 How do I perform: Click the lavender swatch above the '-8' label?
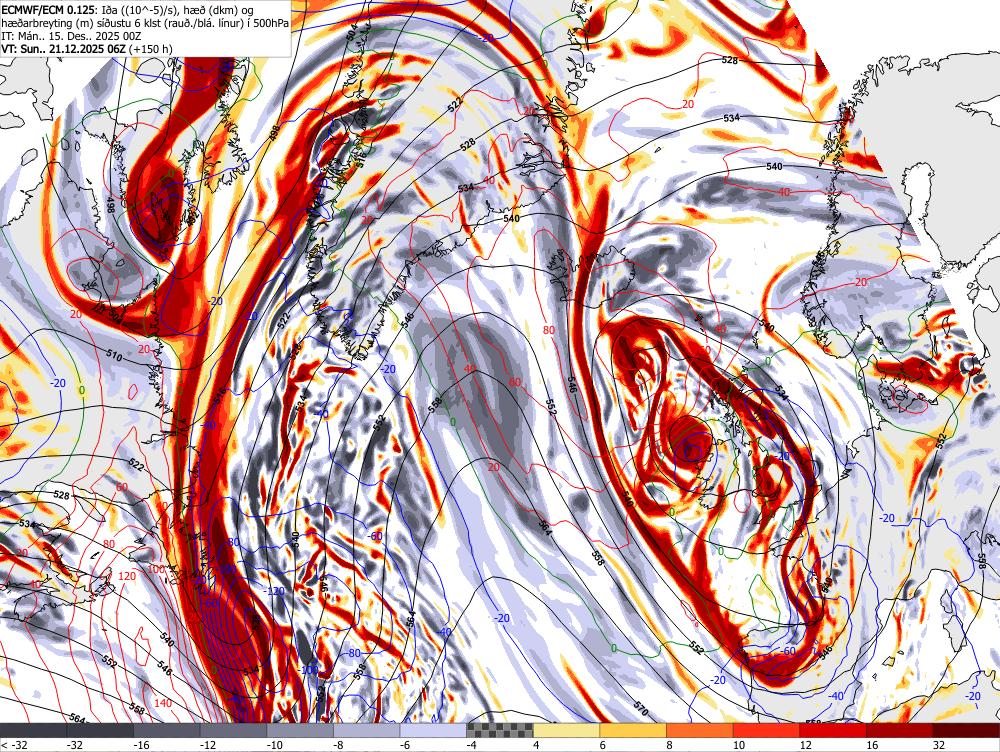(367, 730)
